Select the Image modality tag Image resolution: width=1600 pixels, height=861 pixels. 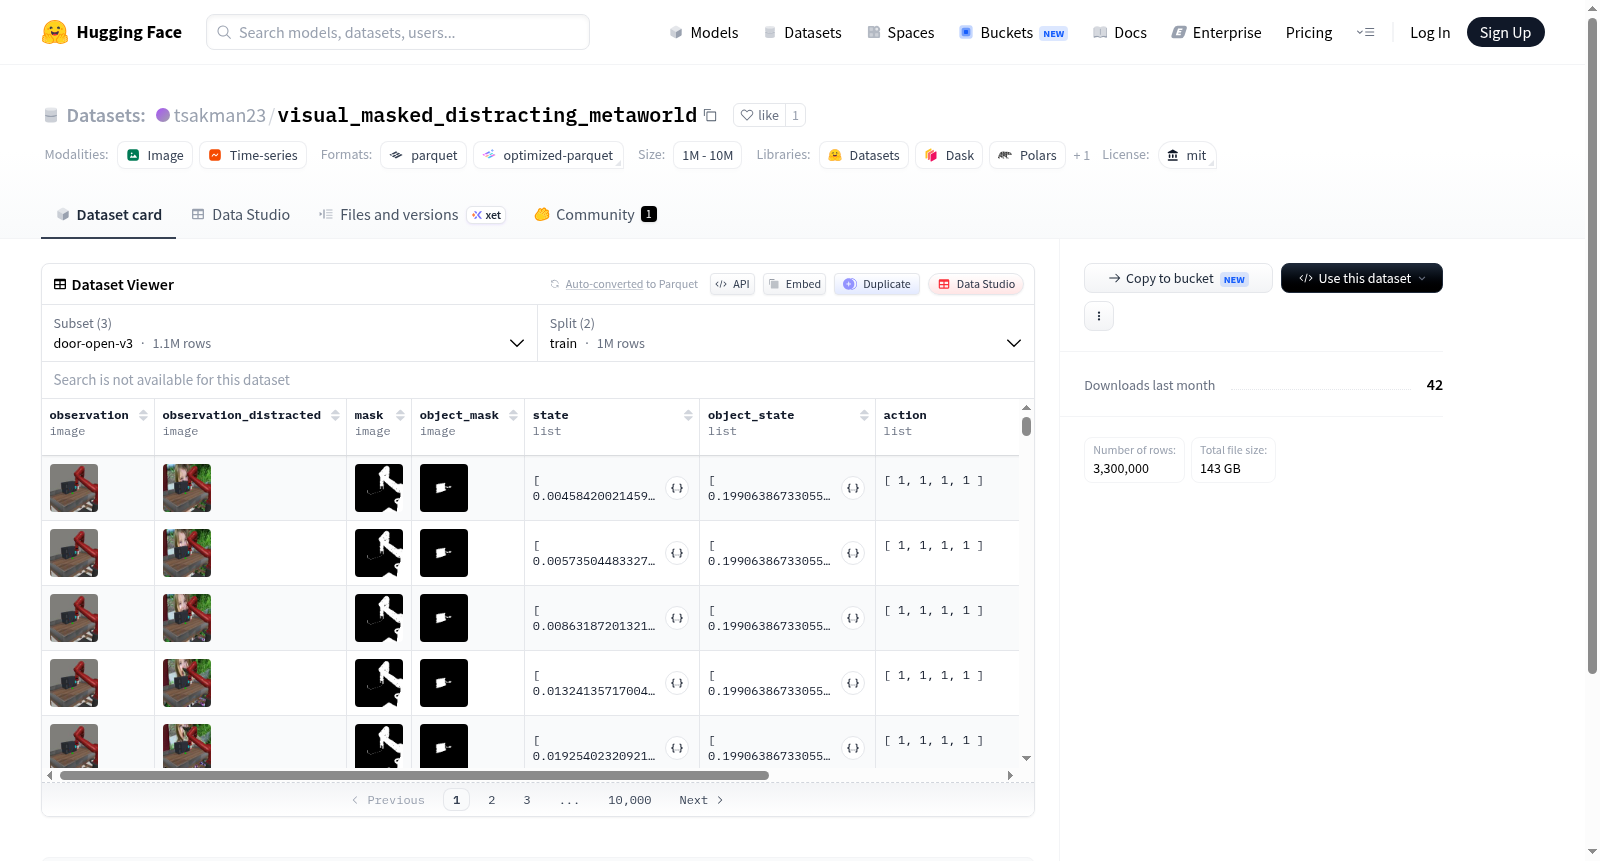coord(155,155)
